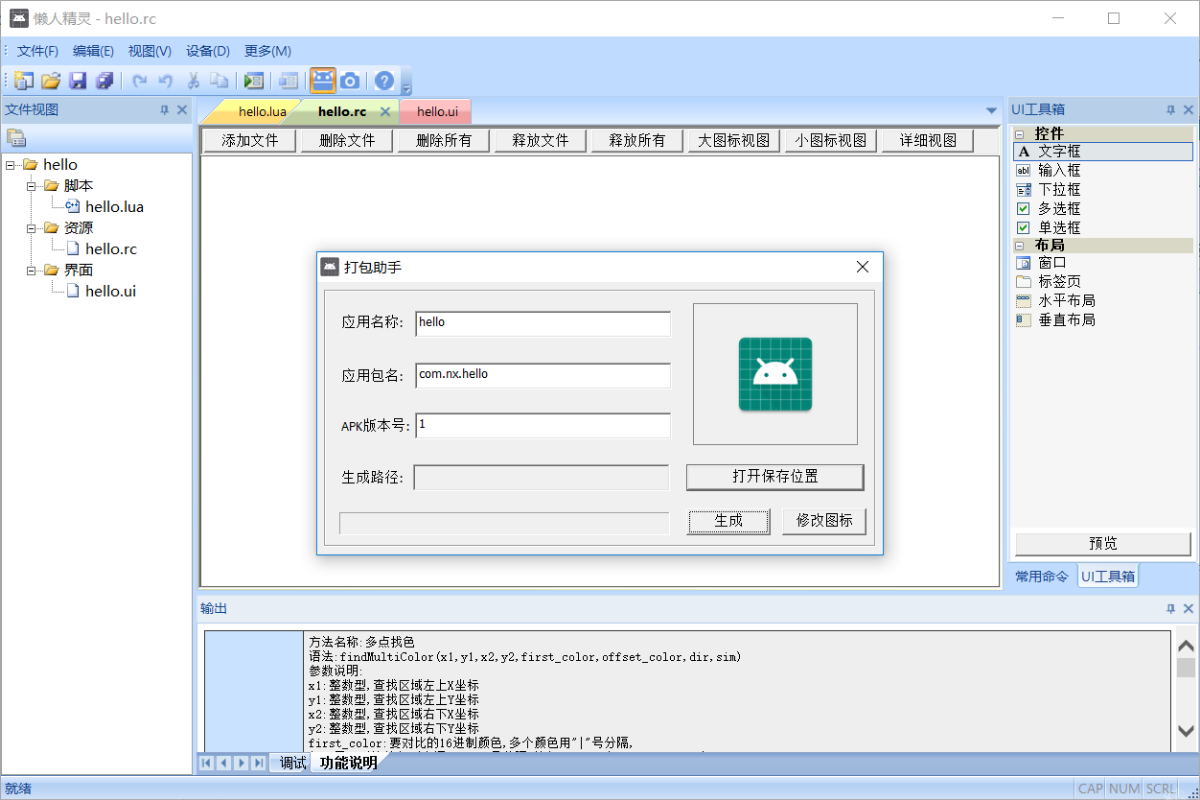1200x800 pixels.
Task: Click the icon under 文件视图 header
Action: [x=16, y=138]
